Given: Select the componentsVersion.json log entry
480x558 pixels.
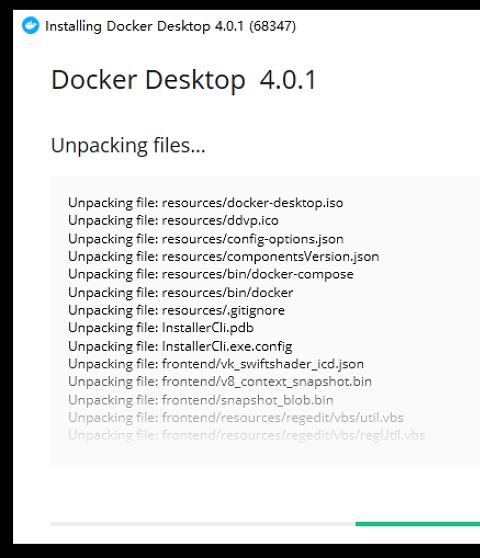Looking at the screenshot, I should 224,257.
